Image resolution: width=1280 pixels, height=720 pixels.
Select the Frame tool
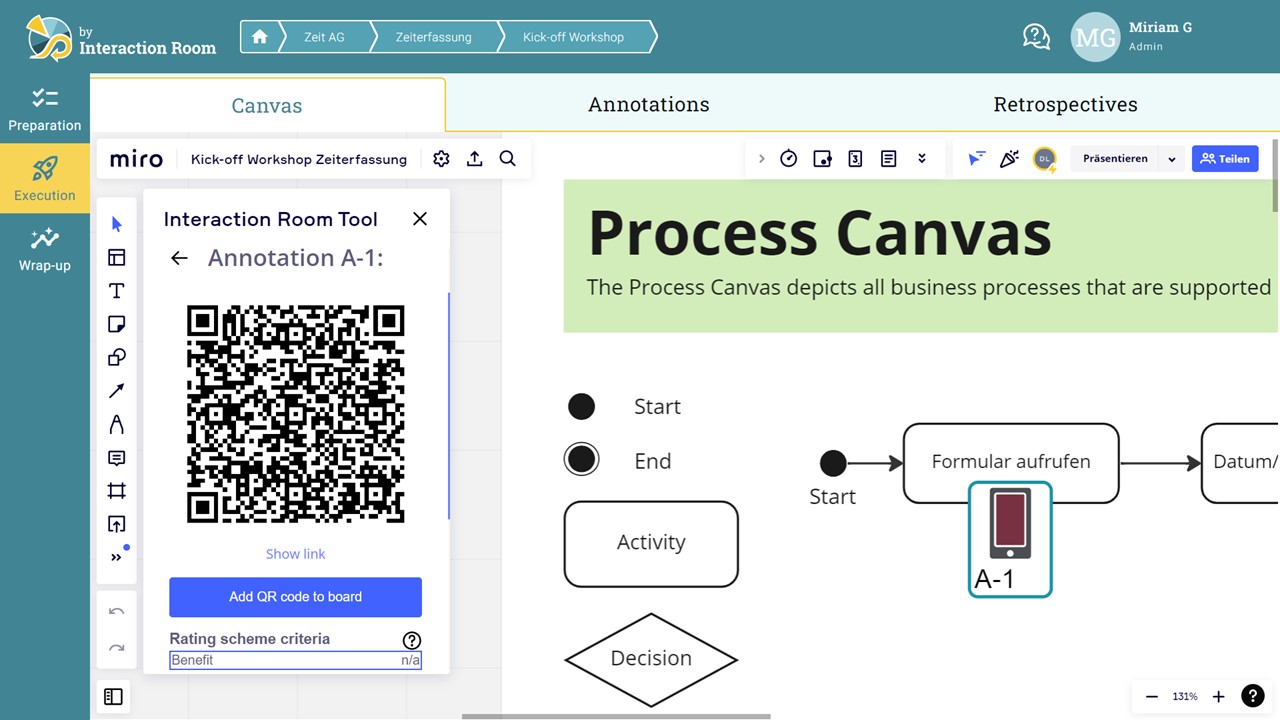pos(117,491)
